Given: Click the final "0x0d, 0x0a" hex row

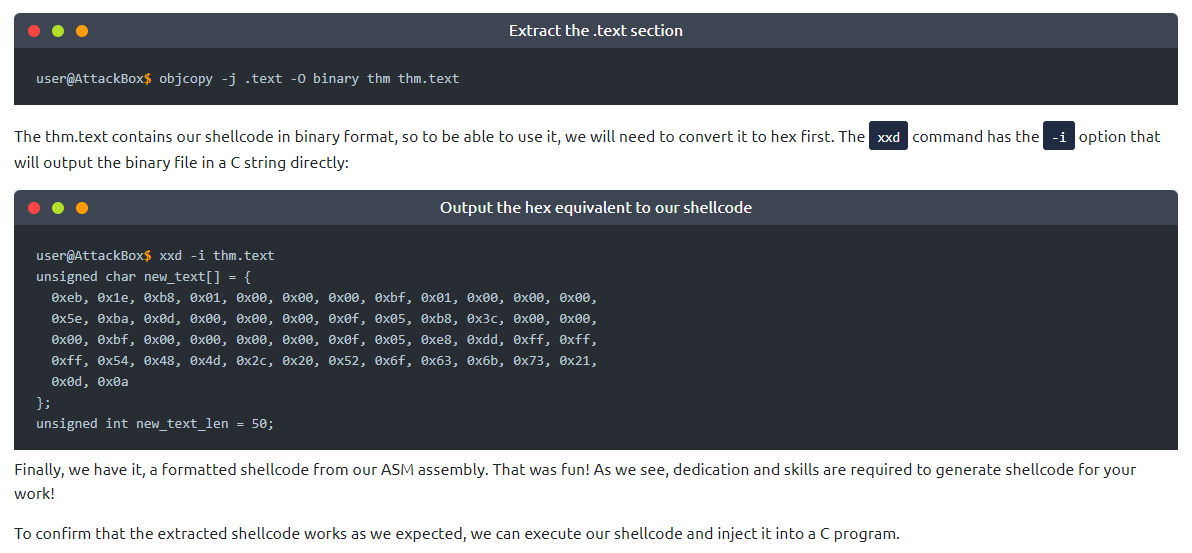Looking at the screenshot, I should click(x=90, y=381).
